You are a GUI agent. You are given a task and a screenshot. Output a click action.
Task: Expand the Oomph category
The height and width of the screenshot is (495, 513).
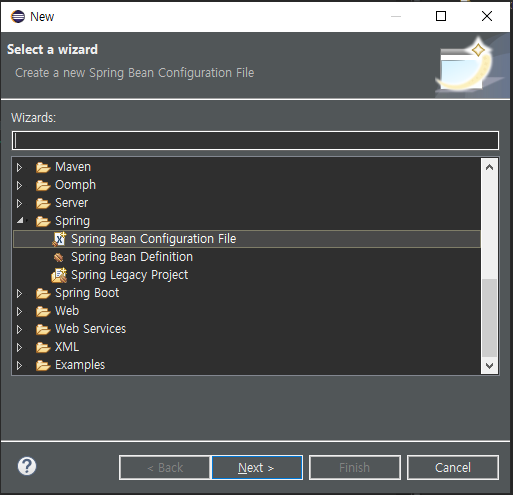tap(19, 185)
